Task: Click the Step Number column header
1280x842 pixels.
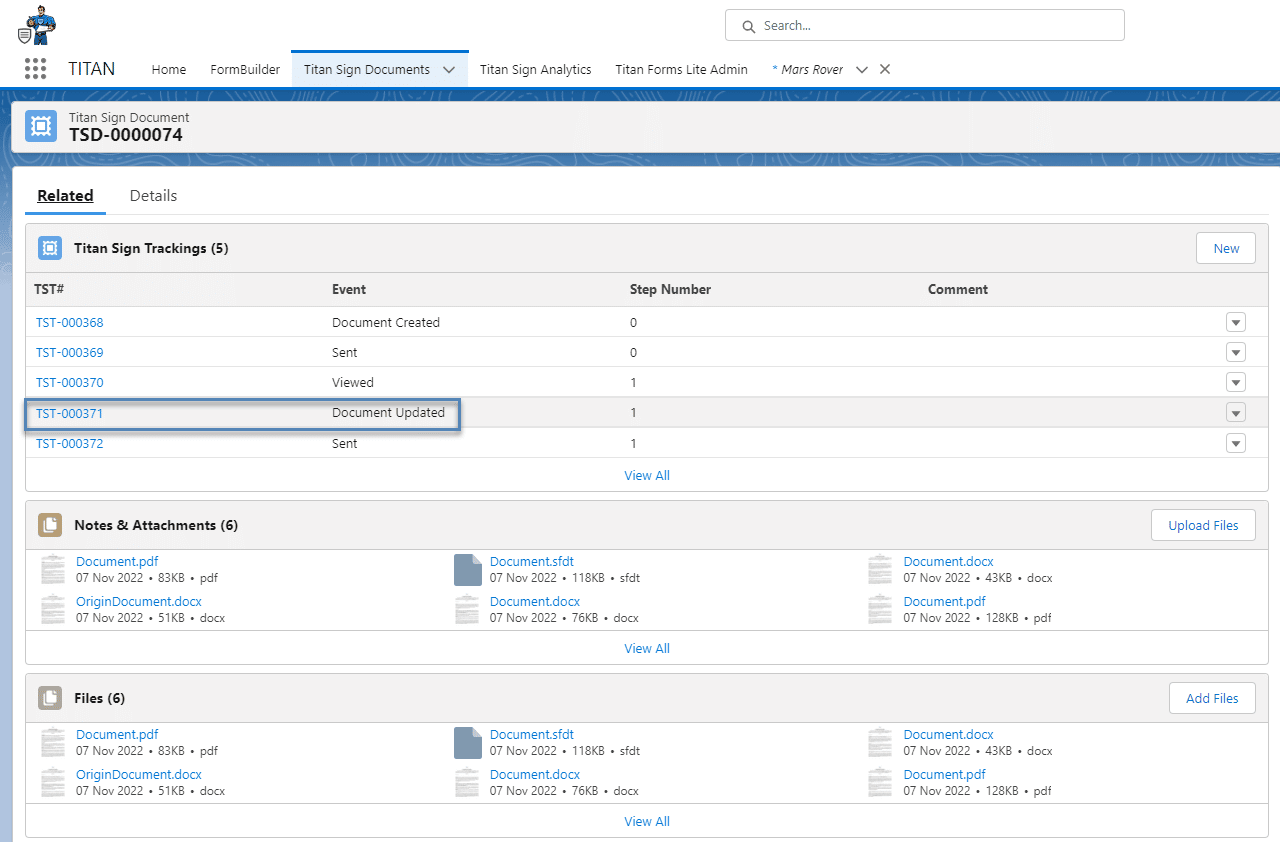Action: click(670, 289)
